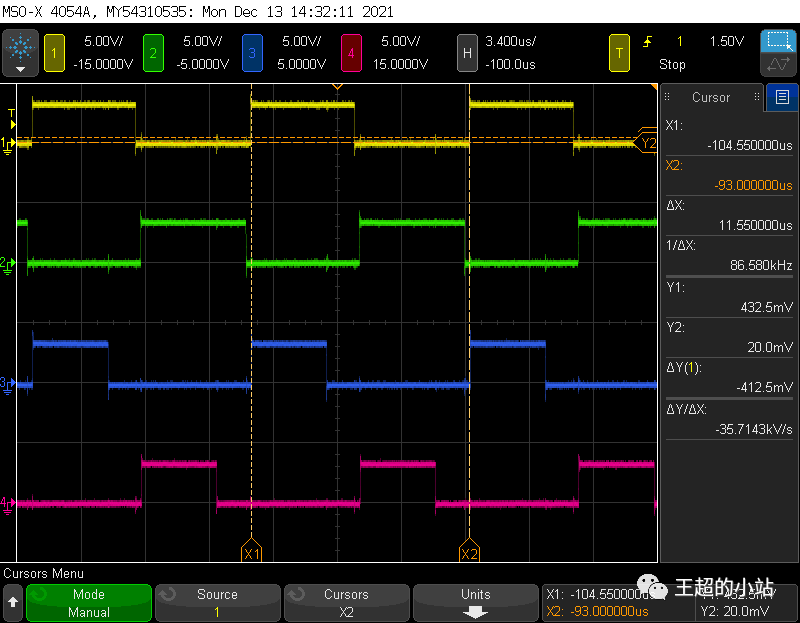Open the Keysight main menu logo
800x623 pixels.
point(20,51)
